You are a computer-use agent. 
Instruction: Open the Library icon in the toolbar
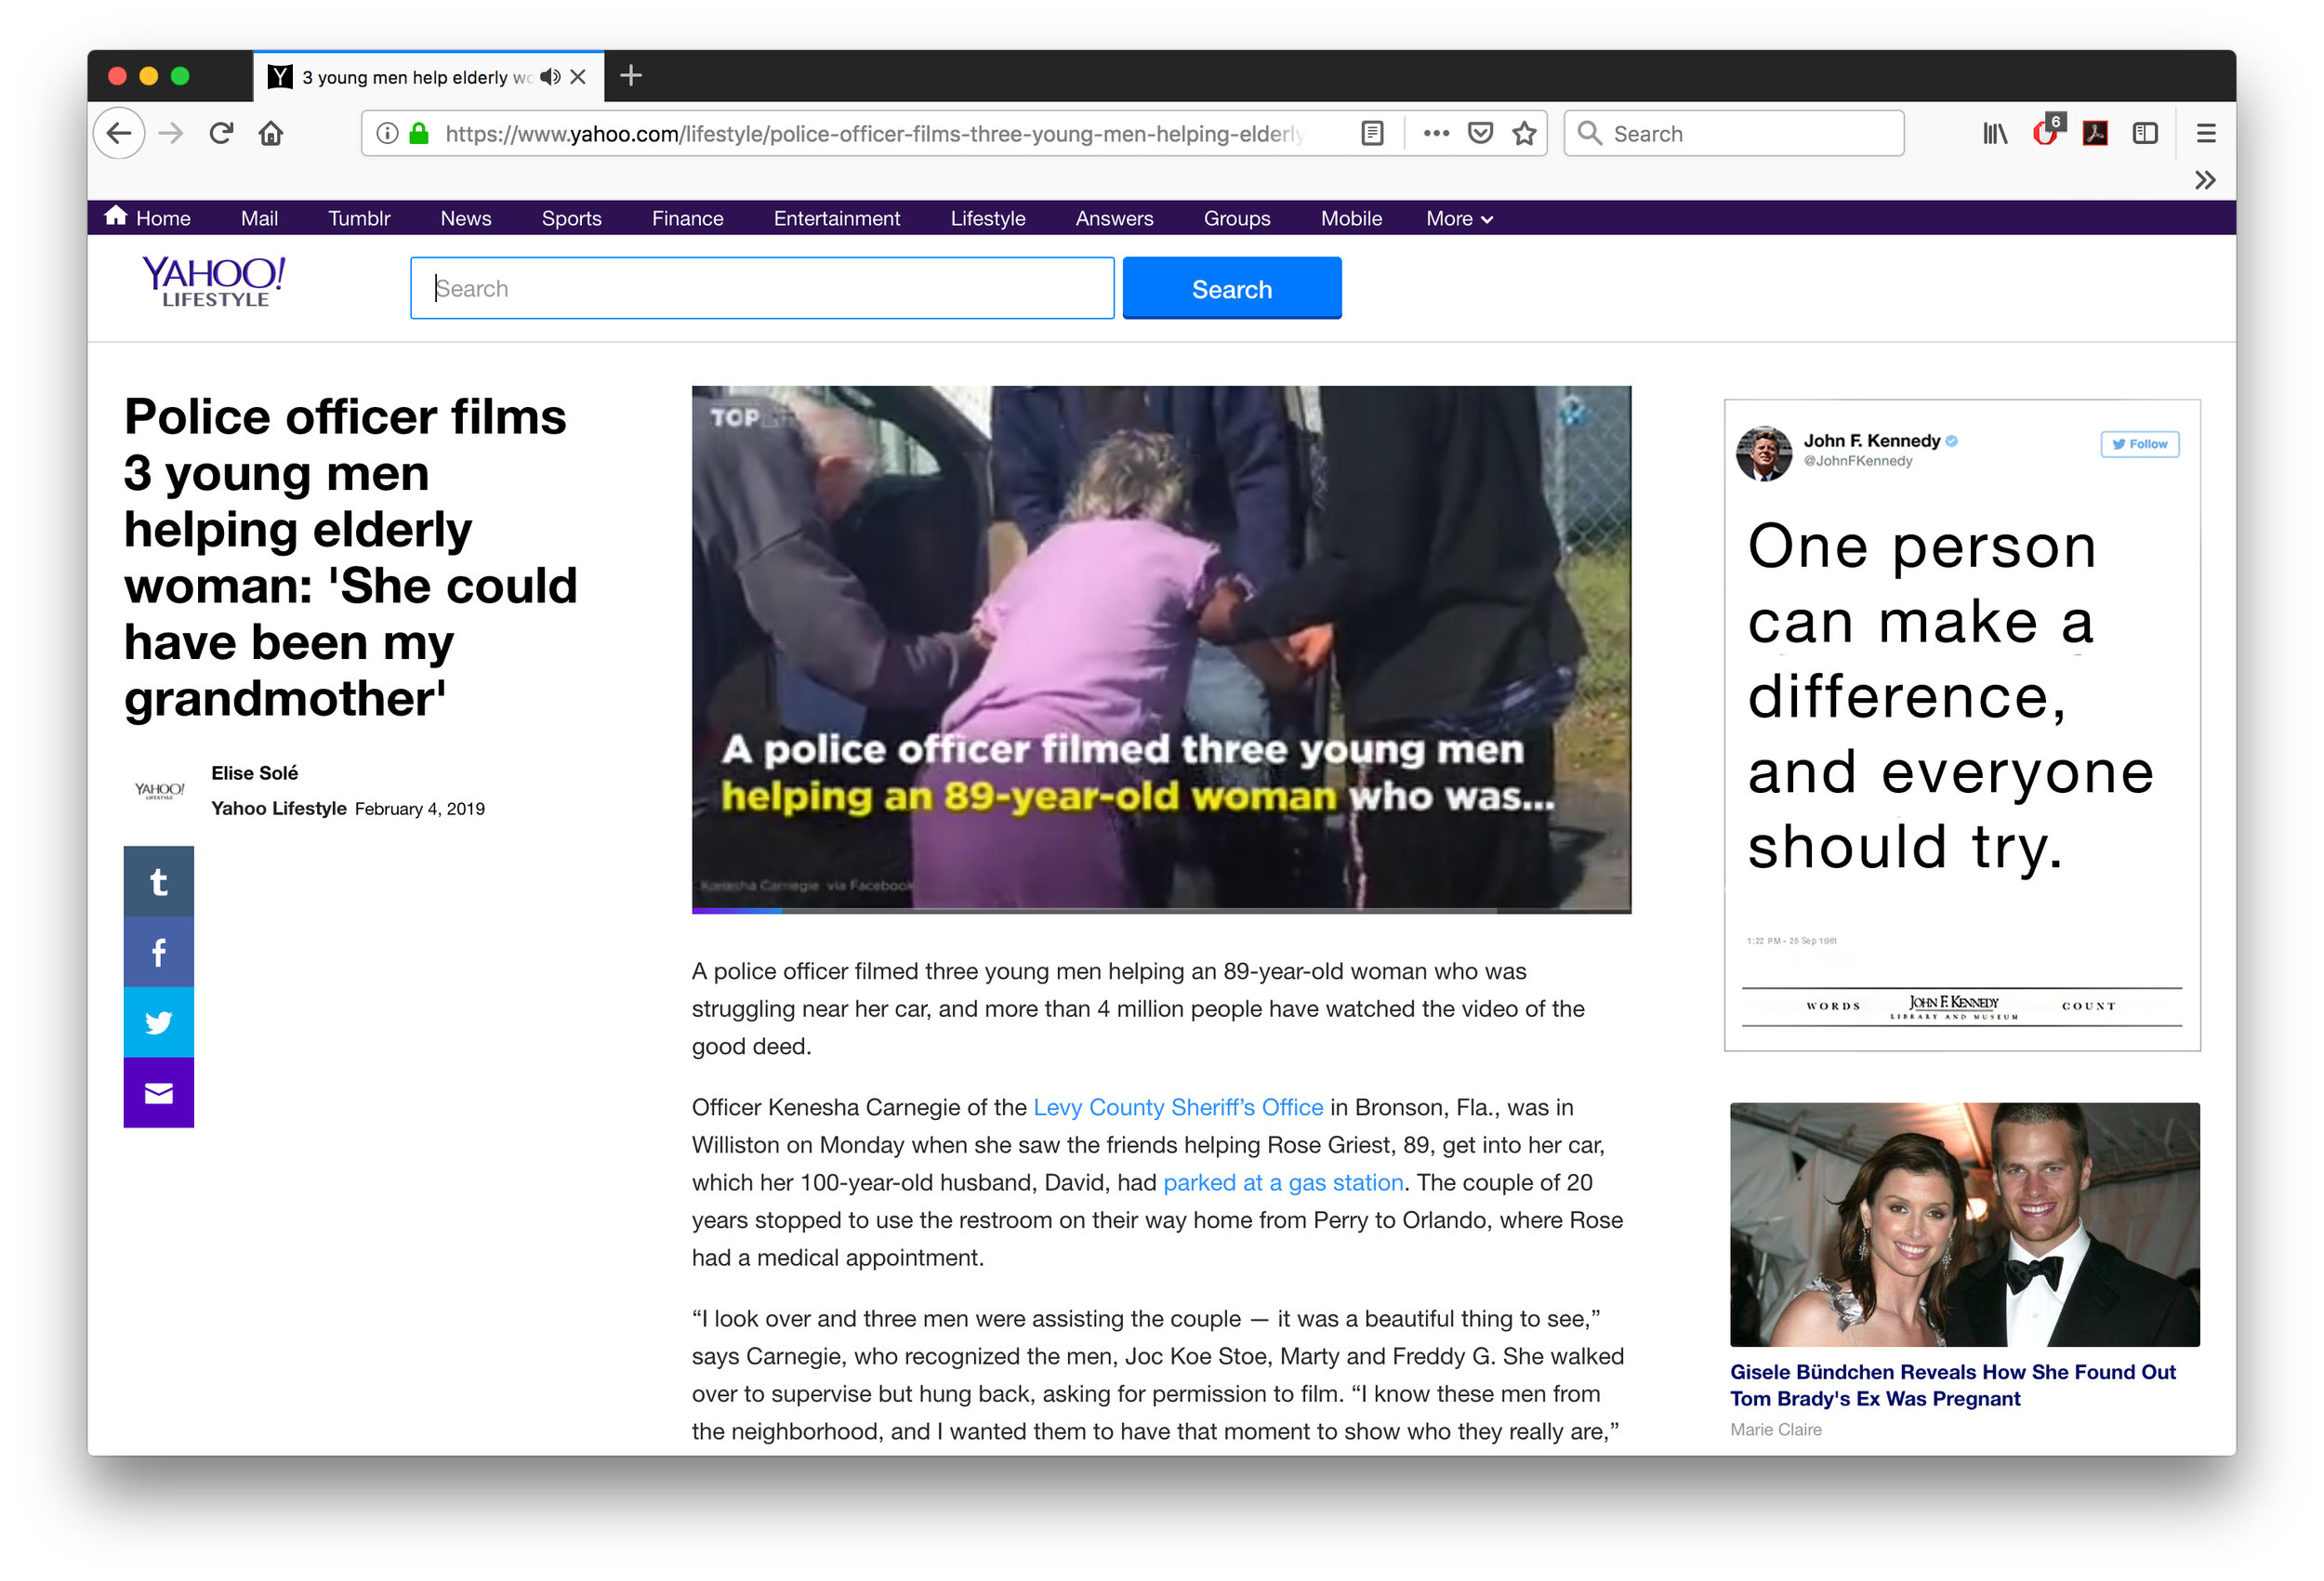pos(1995,133)
